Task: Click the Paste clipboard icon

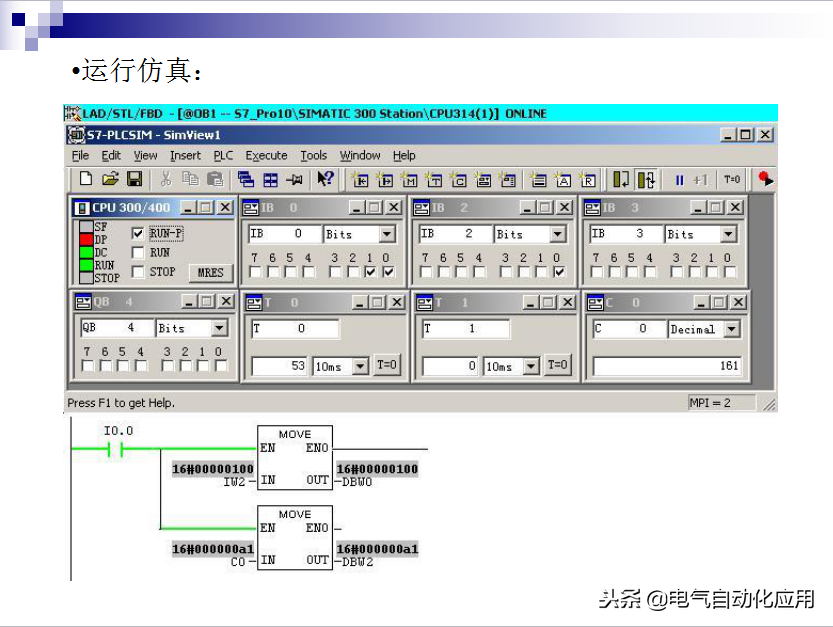Action: click(x=215, y=179)
